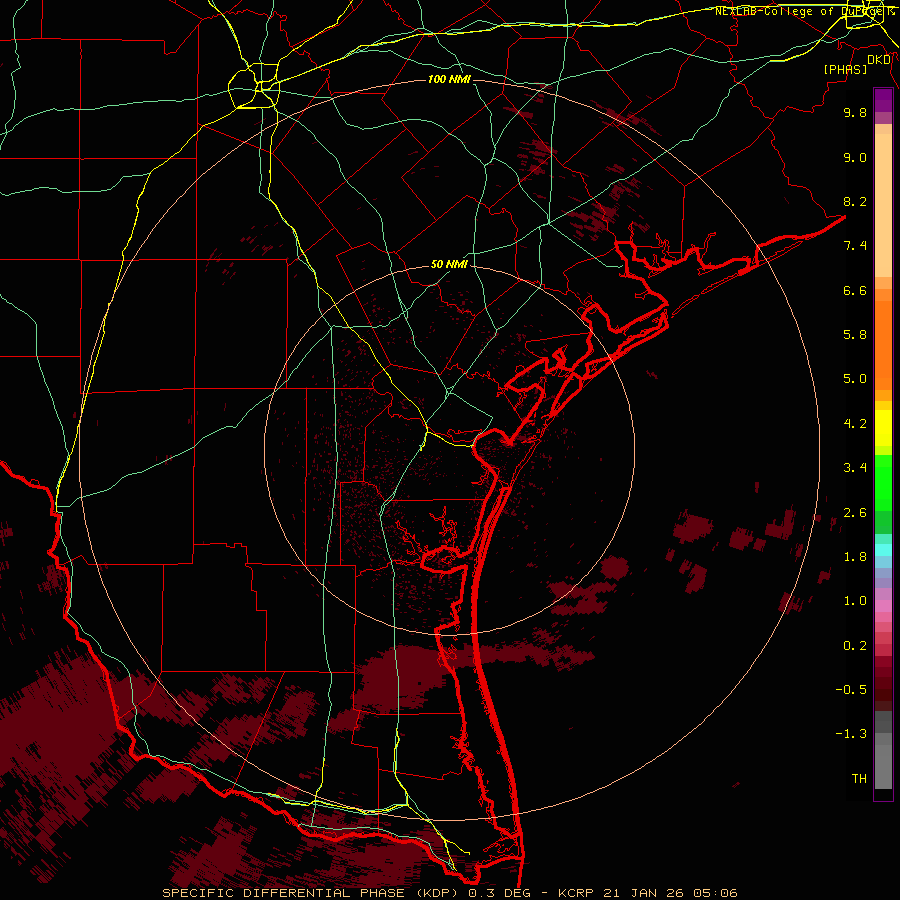Click the 9.0 value on the legend
Screen dimensions: 900x900
(855, 157)
